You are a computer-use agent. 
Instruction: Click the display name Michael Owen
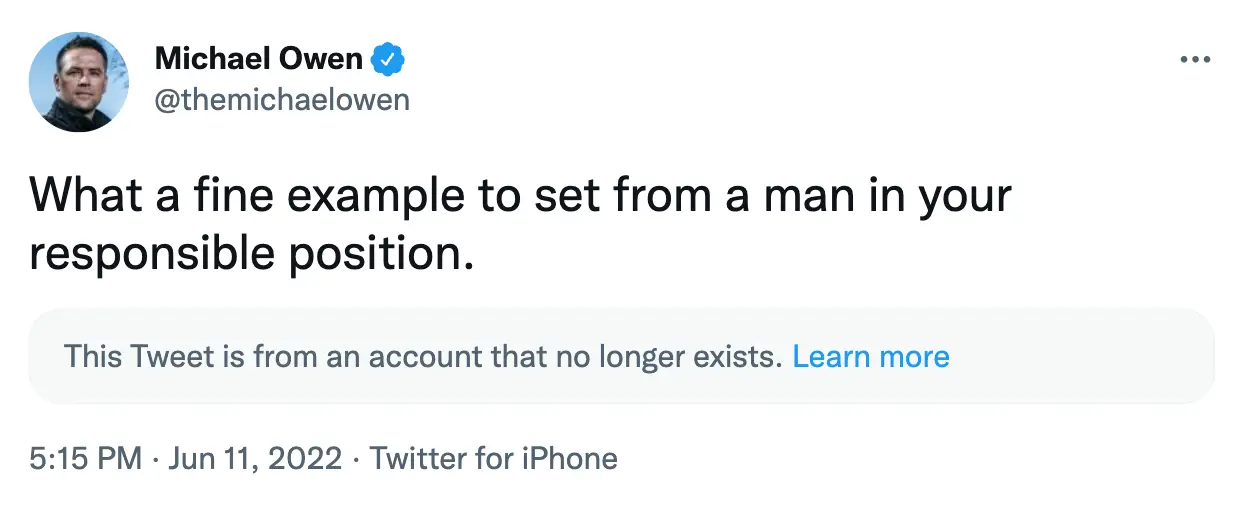click(x=258, y=60)
